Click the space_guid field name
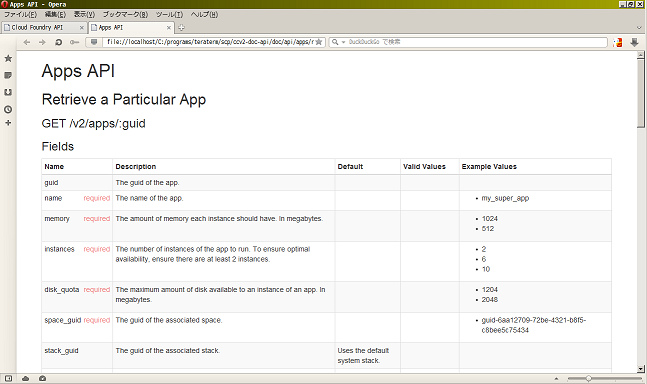 pos(63,320)
